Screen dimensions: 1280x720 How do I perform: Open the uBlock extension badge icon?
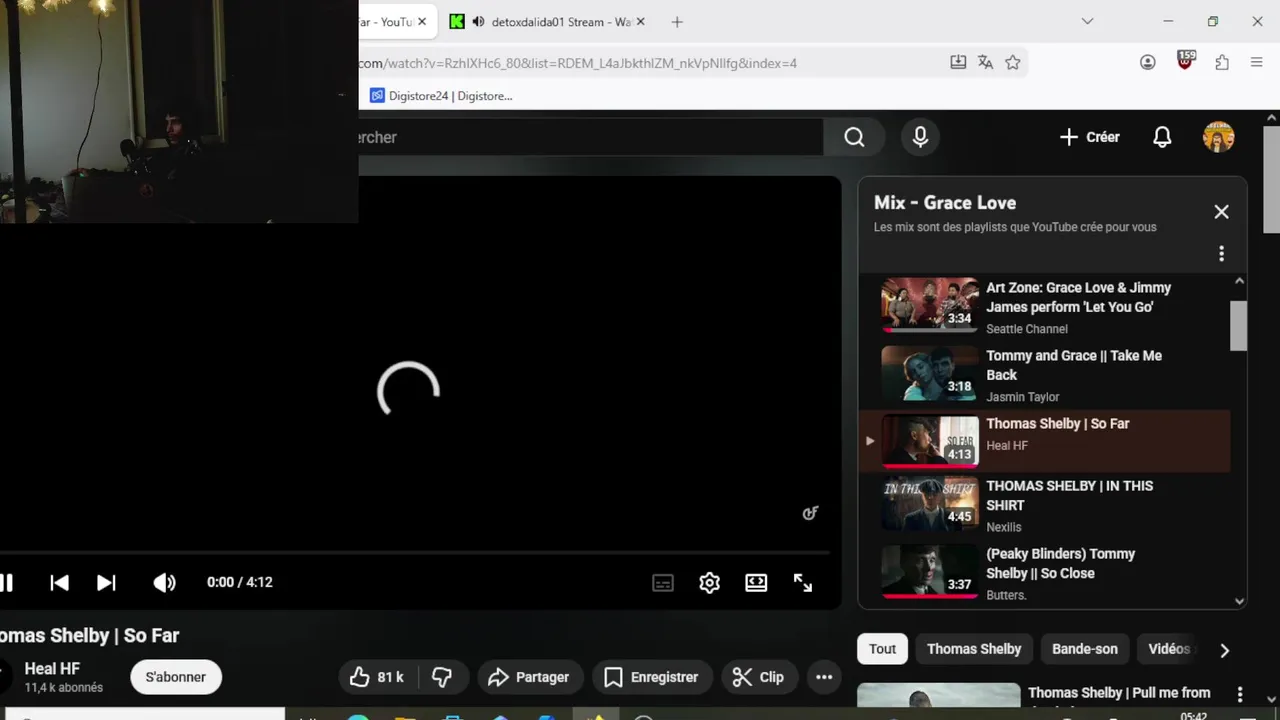(x=1186, y=61)
